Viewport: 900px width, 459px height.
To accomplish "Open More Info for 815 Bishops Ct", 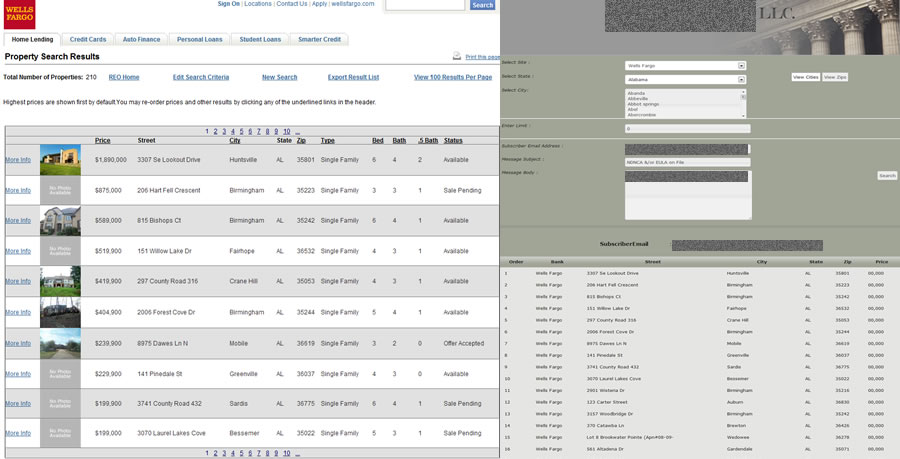I will click(x=18, y=220).
